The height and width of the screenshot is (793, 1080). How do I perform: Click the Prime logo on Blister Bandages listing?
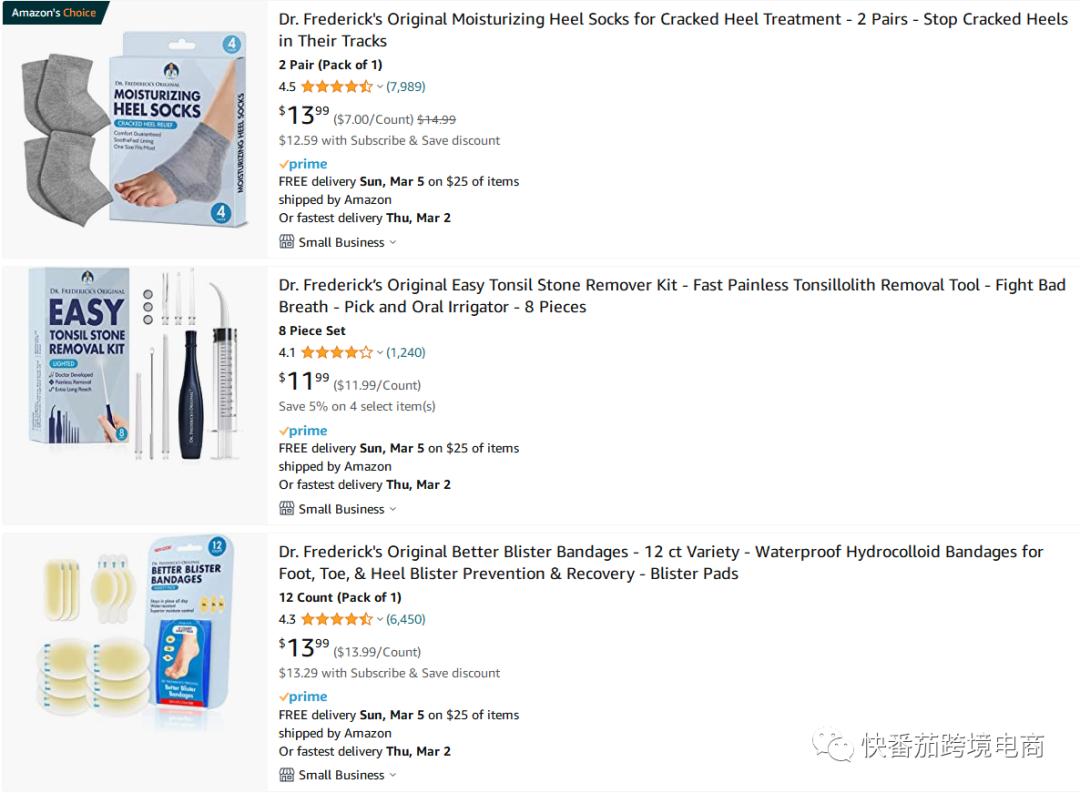(303, 697)
